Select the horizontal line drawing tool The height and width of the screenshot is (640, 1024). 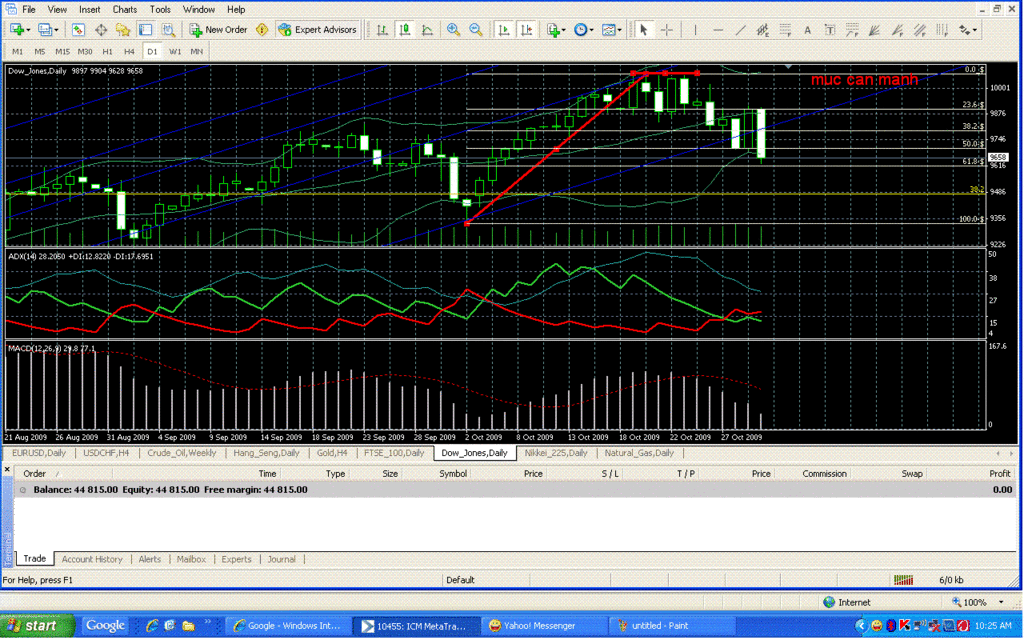pyautogui.click(x=718, y=30)
